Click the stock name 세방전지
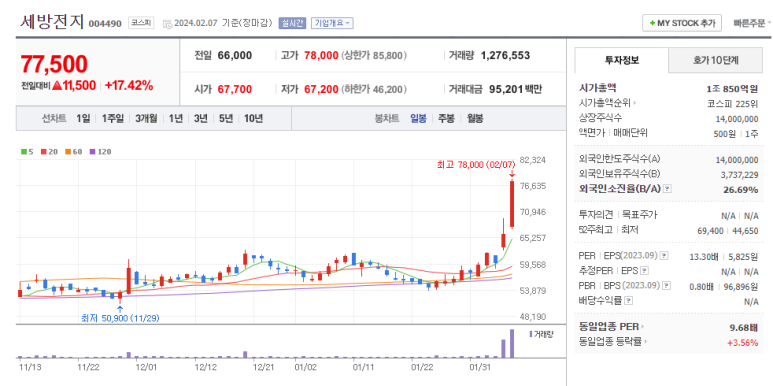Viewport: 773px width, 386px height. [52, 22]
